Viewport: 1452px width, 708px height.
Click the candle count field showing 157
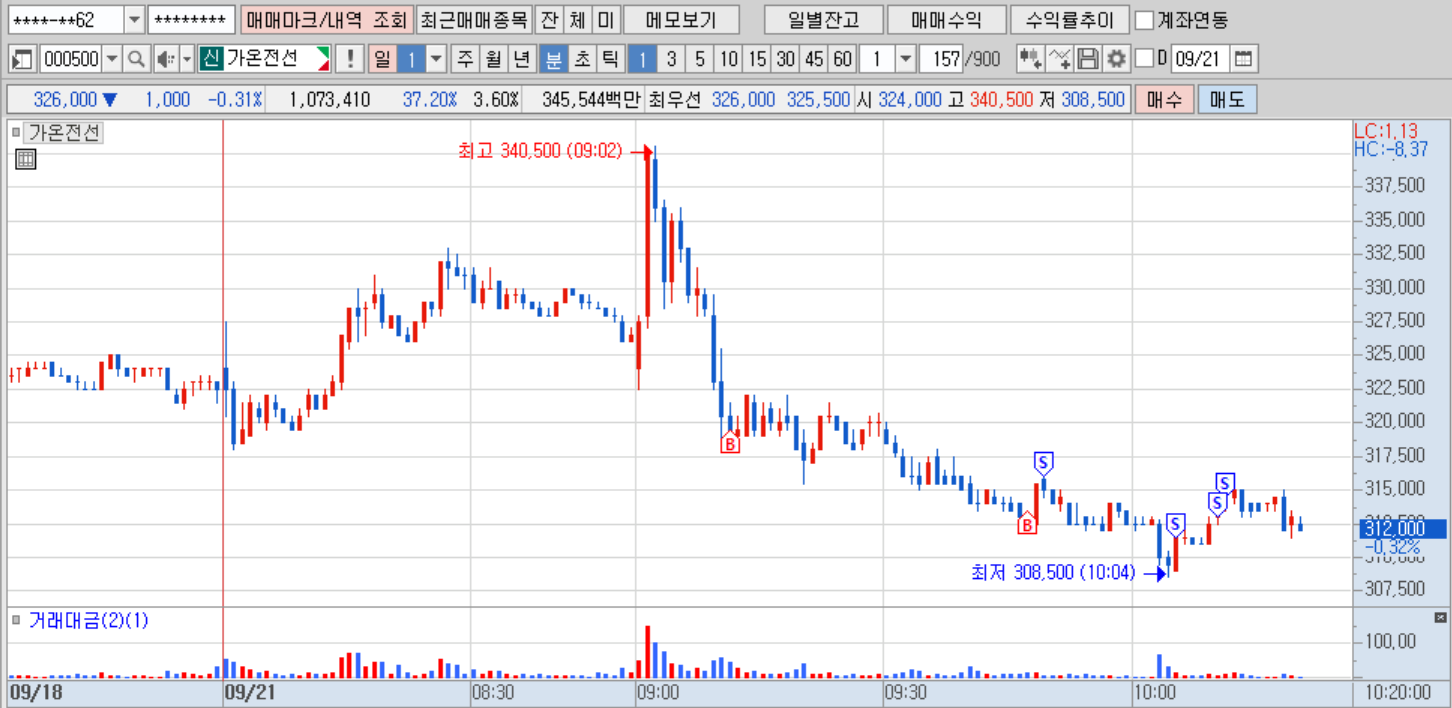[x=940, y=59]
